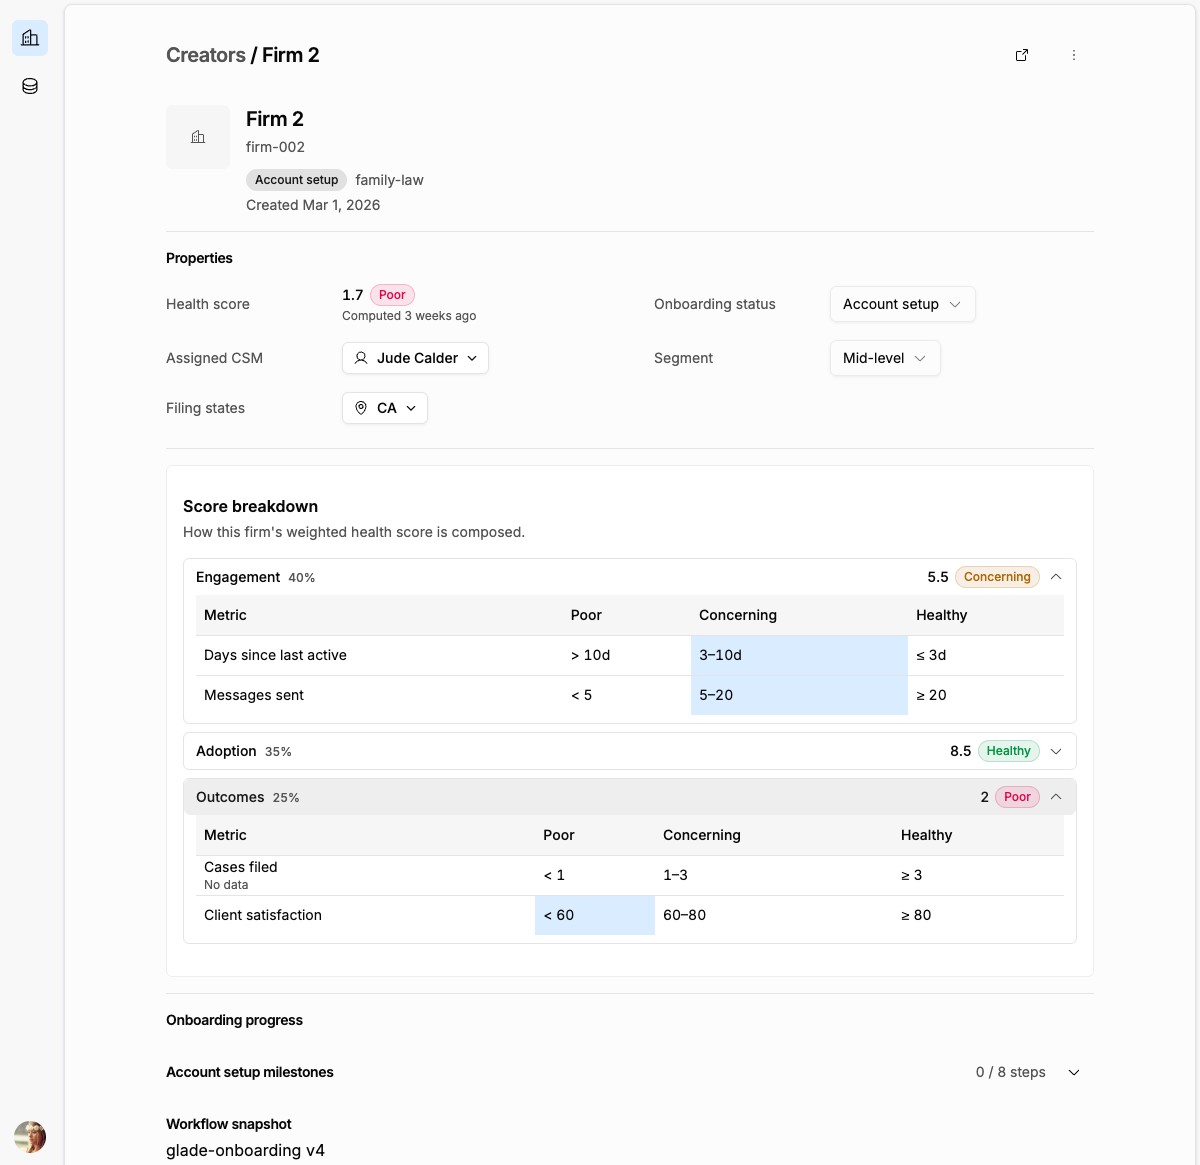This screenshot has height=1165, width=1200.
Task: Click the Created Mar 1, 2026 text
Action: pos(313,205)
